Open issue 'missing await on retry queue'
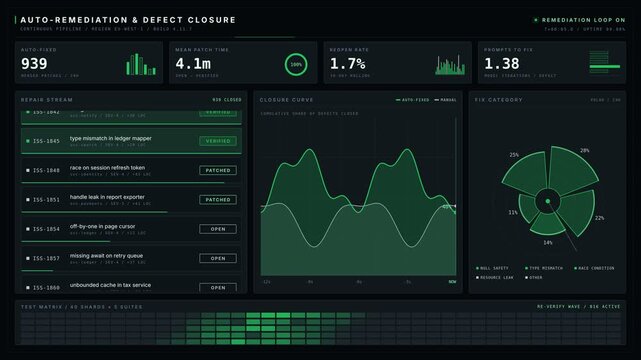The height and width of the screenshot is (360, 641). click(106, 256)
